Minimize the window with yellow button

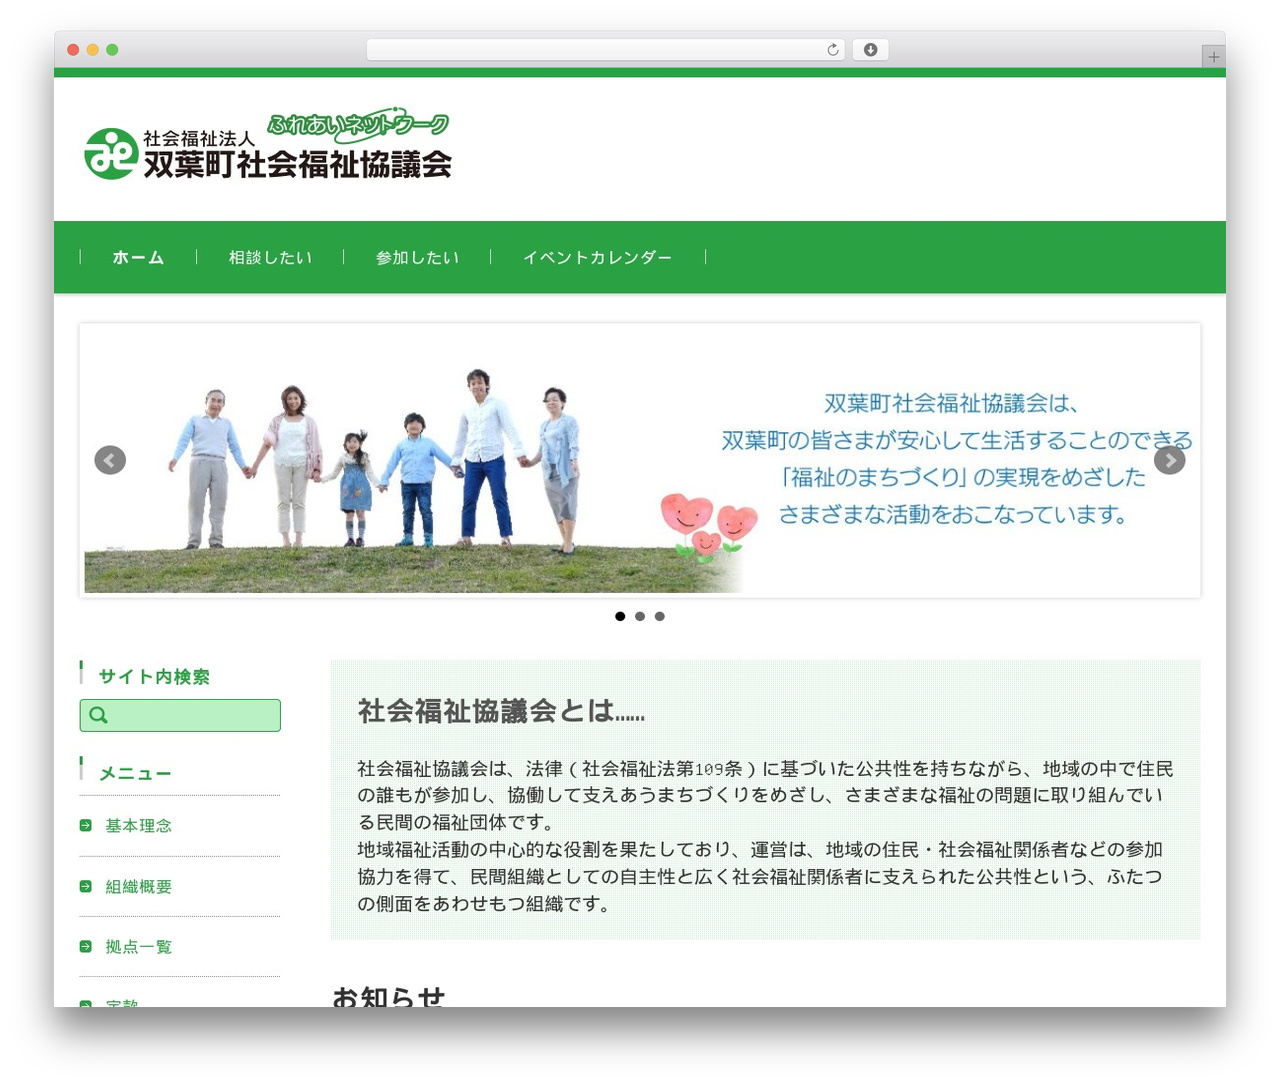[x=93, y=50]
